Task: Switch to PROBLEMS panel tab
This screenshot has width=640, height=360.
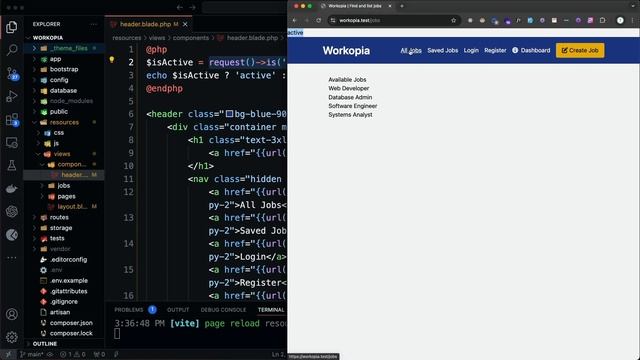Action: coord(129,310)
